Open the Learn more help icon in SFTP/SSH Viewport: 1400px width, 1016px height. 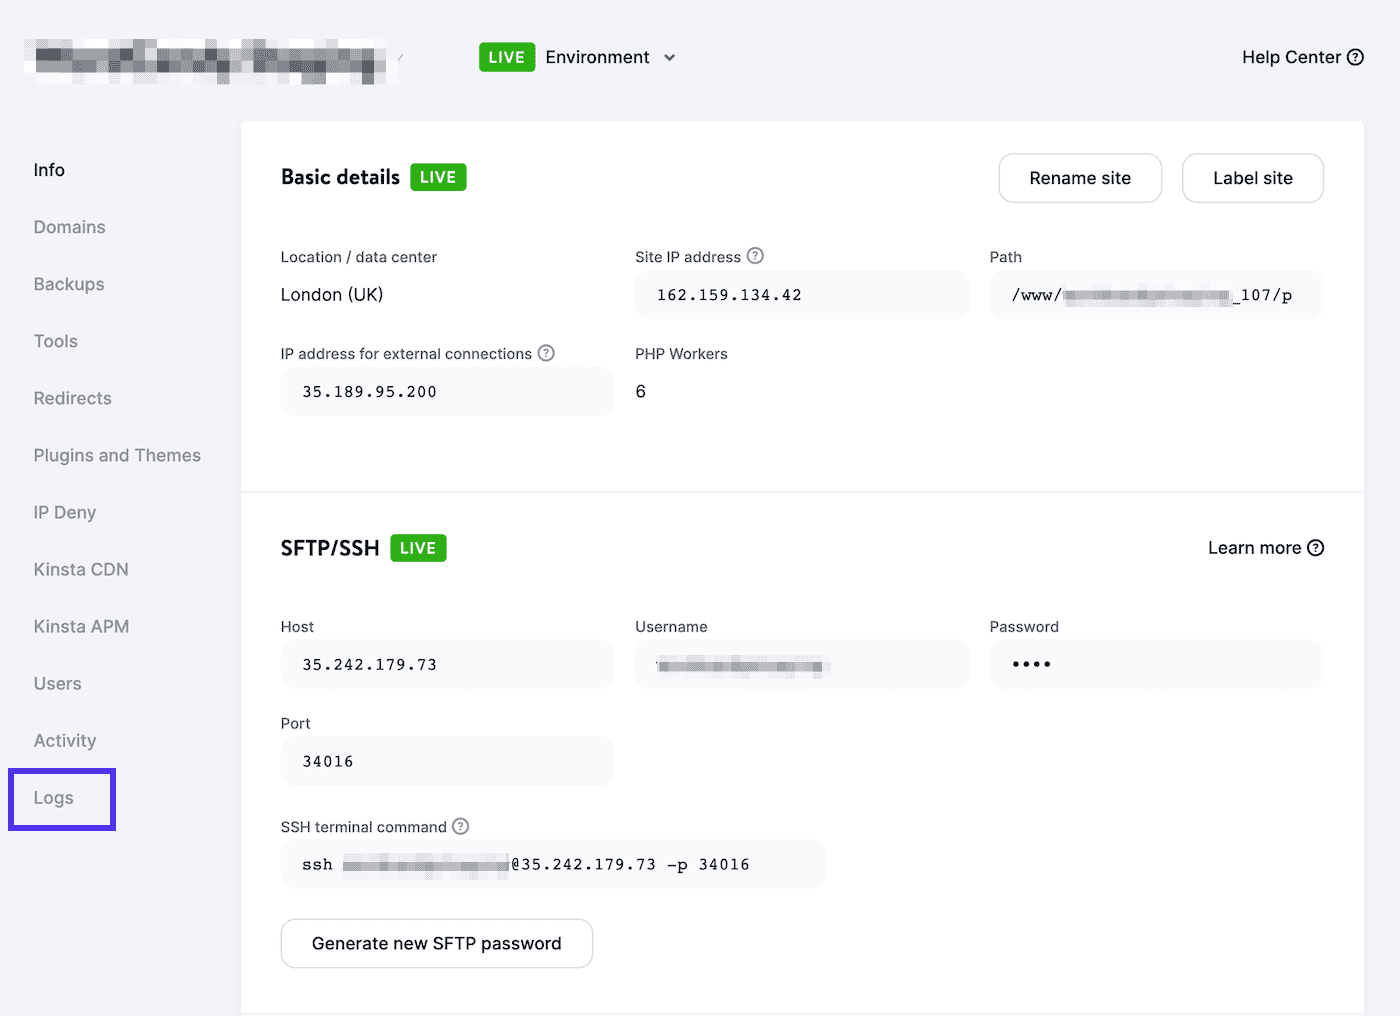[x=1317, y=547]
